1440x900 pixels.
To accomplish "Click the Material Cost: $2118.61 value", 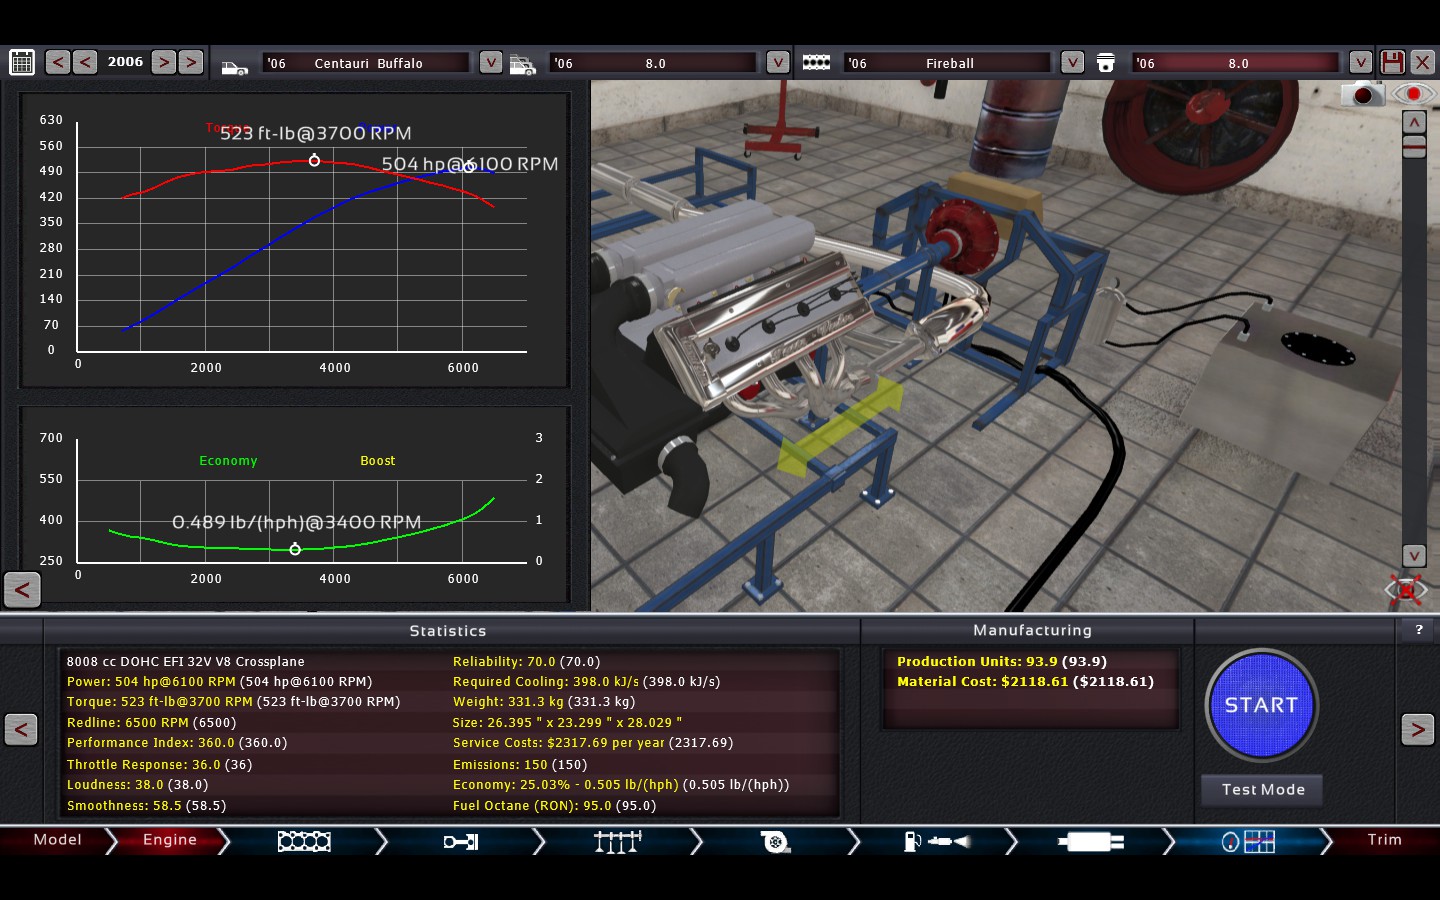I will coord(1025,682).
